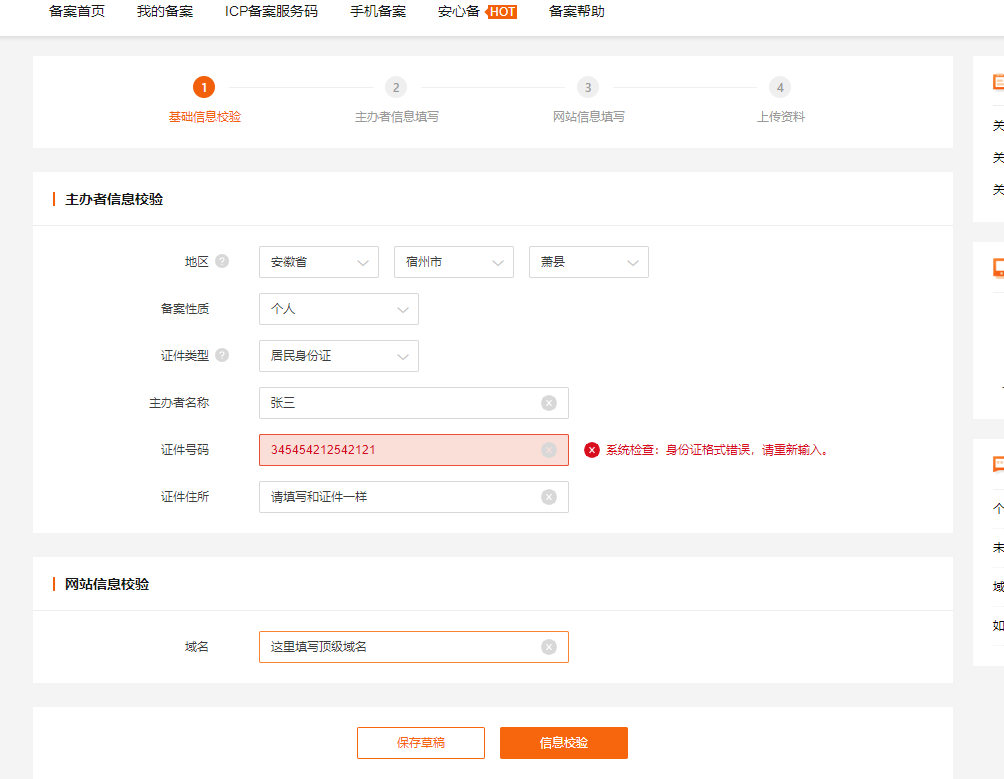The image size is (1004, 779).
Task: Clear the 证件号码 field with its X icon
Action: 549,450
